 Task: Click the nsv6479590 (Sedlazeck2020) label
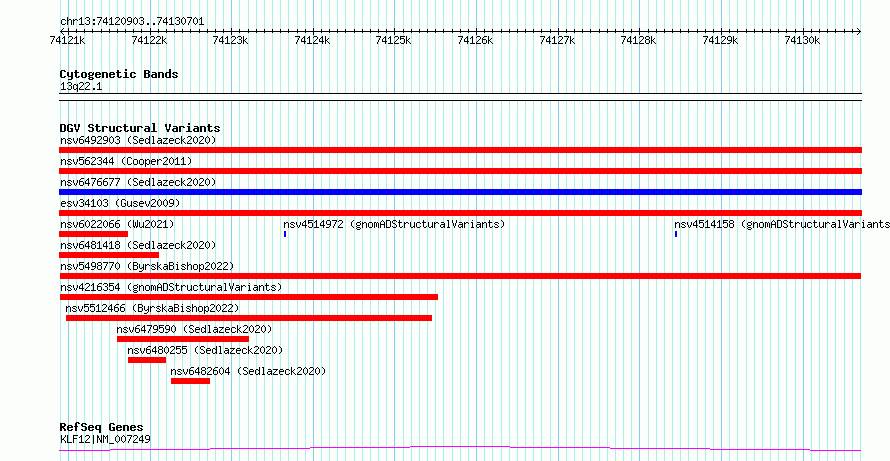pyautogui.click(x=194, y=329)
